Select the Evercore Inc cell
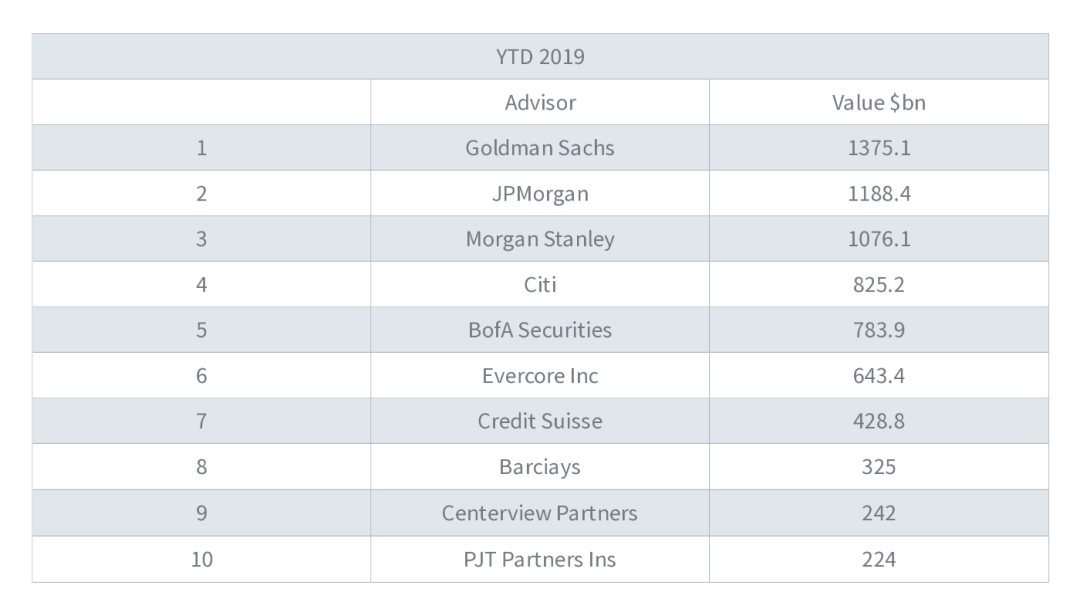The height and width of the screenshot is (606, 1080). [x=540, y=376]
